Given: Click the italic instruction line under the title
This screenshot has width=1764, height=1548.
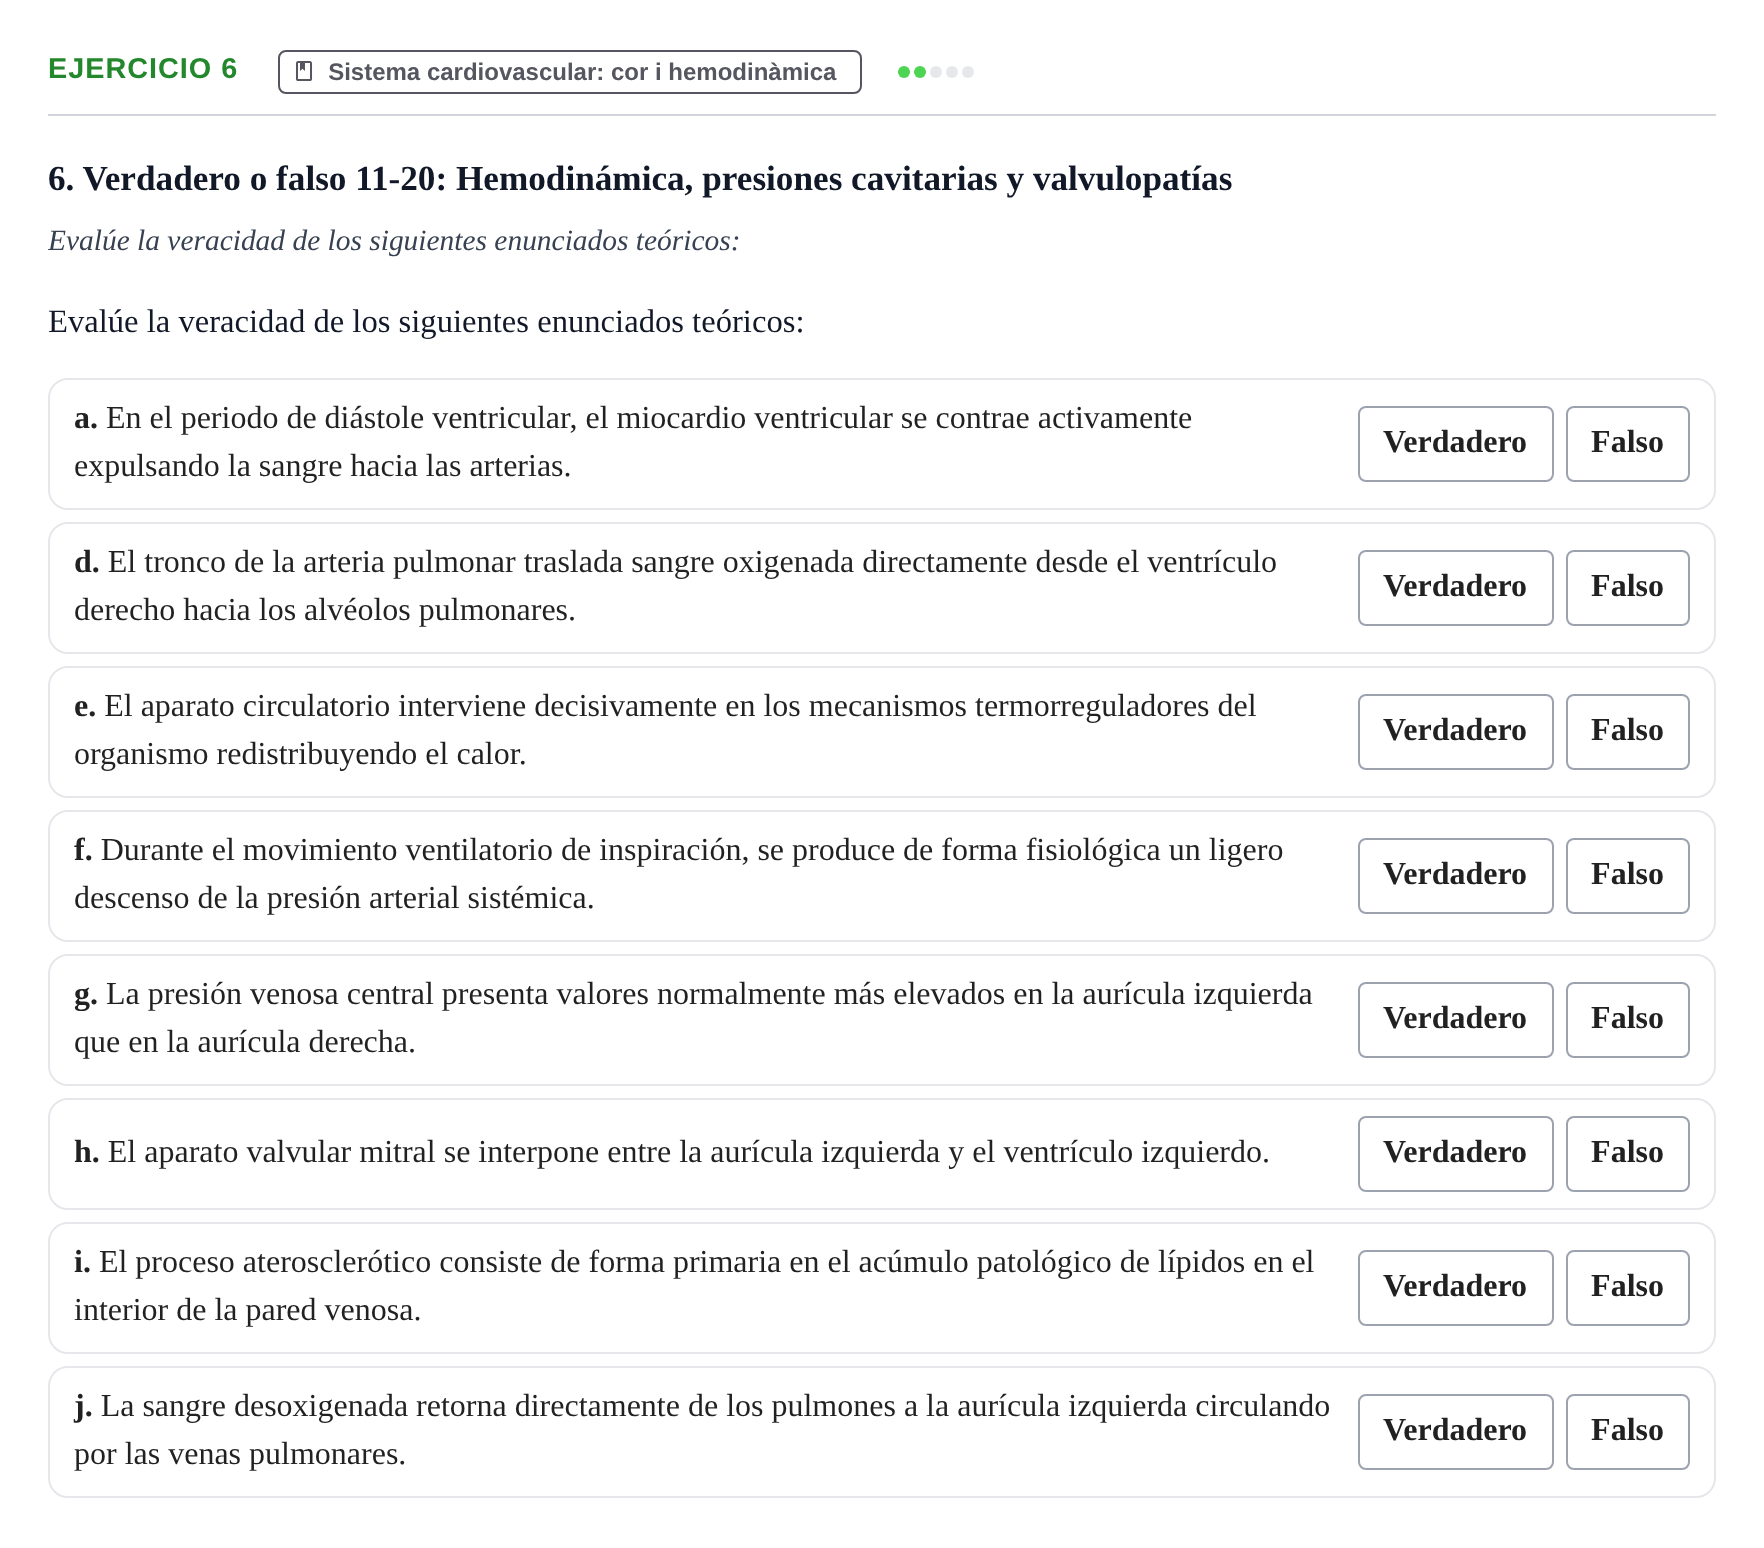Looking at the screenshot, I should point(394,241).
